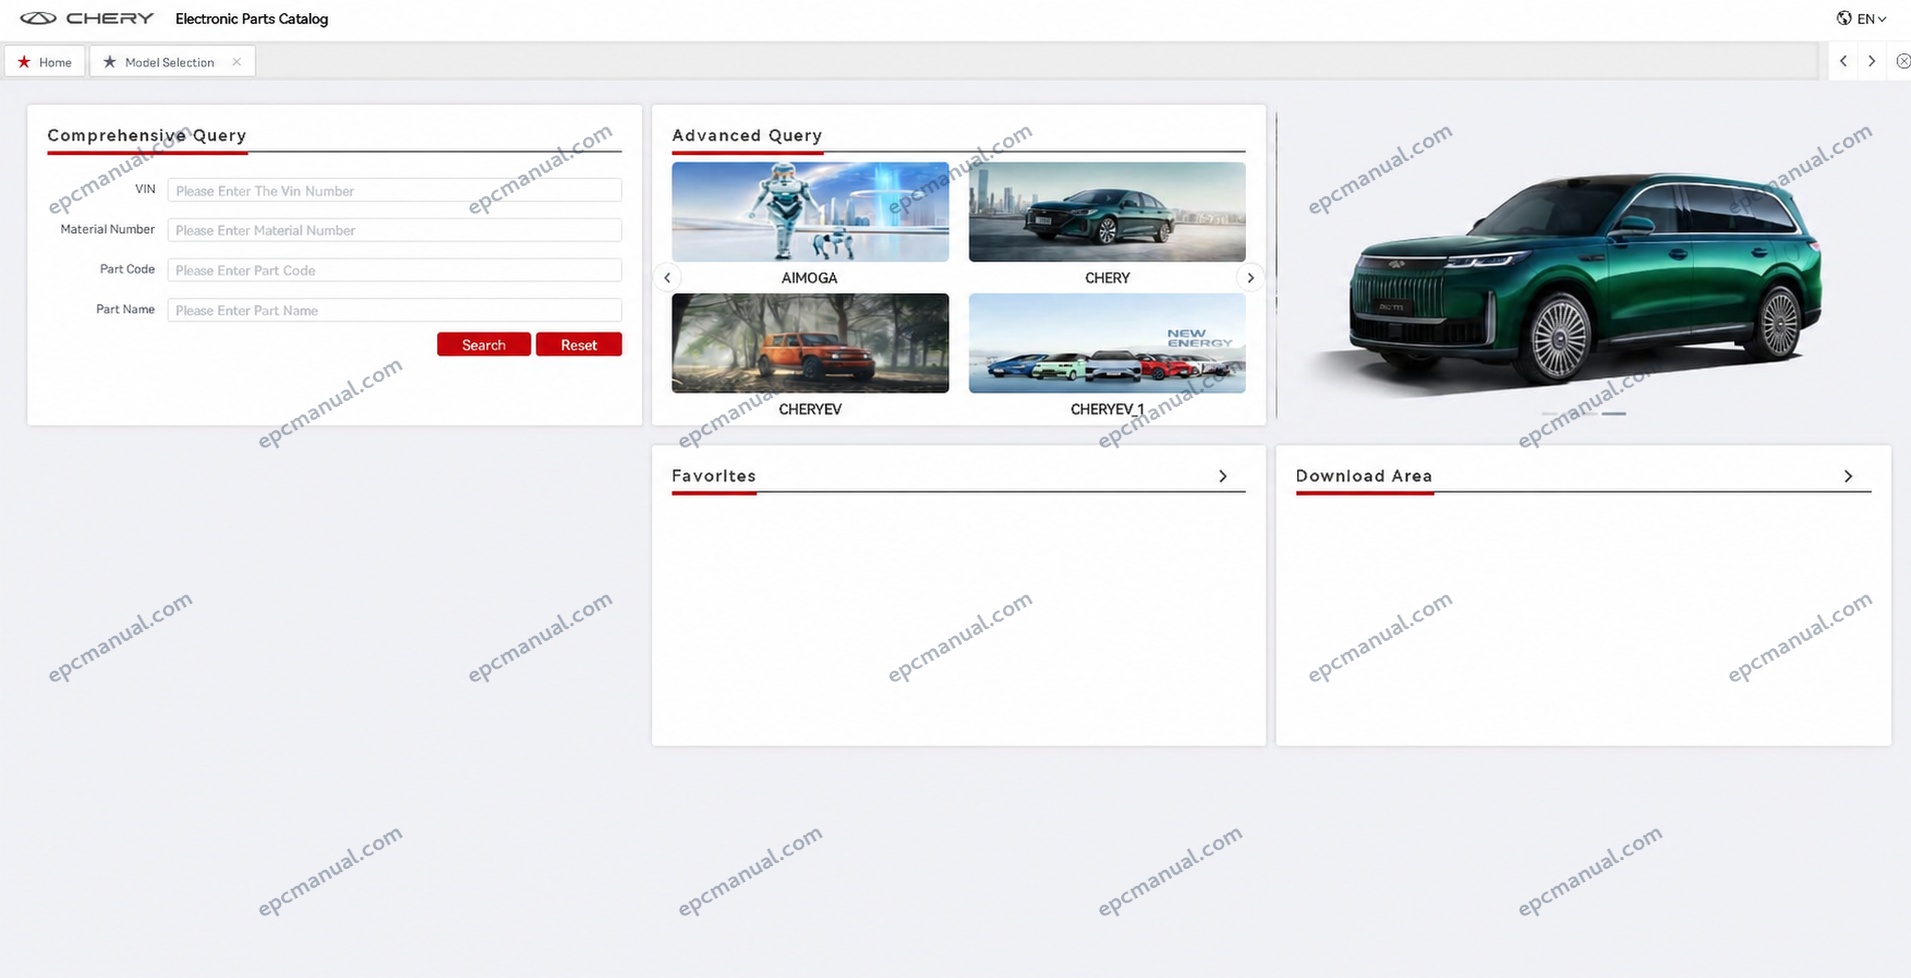
Task: Navigate tabs right with the forward arrow
Action: point(1872,61)
